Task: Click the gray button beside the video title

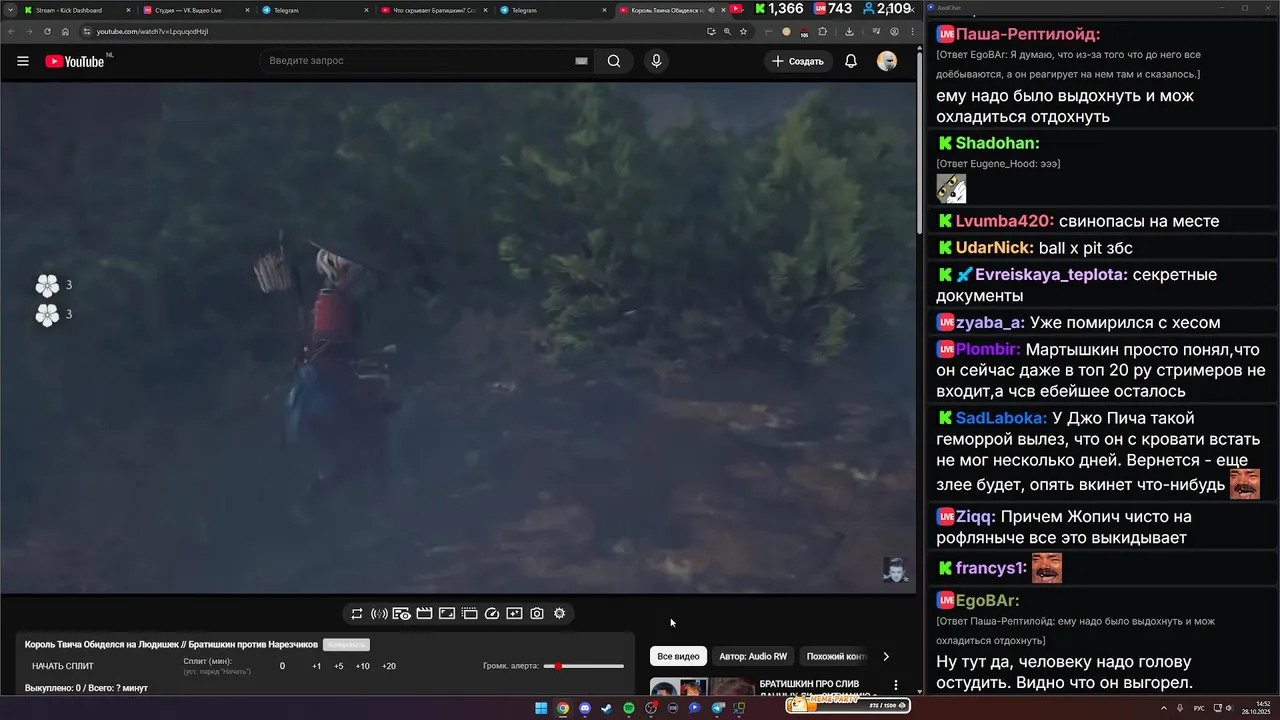Action: [346, 645]
